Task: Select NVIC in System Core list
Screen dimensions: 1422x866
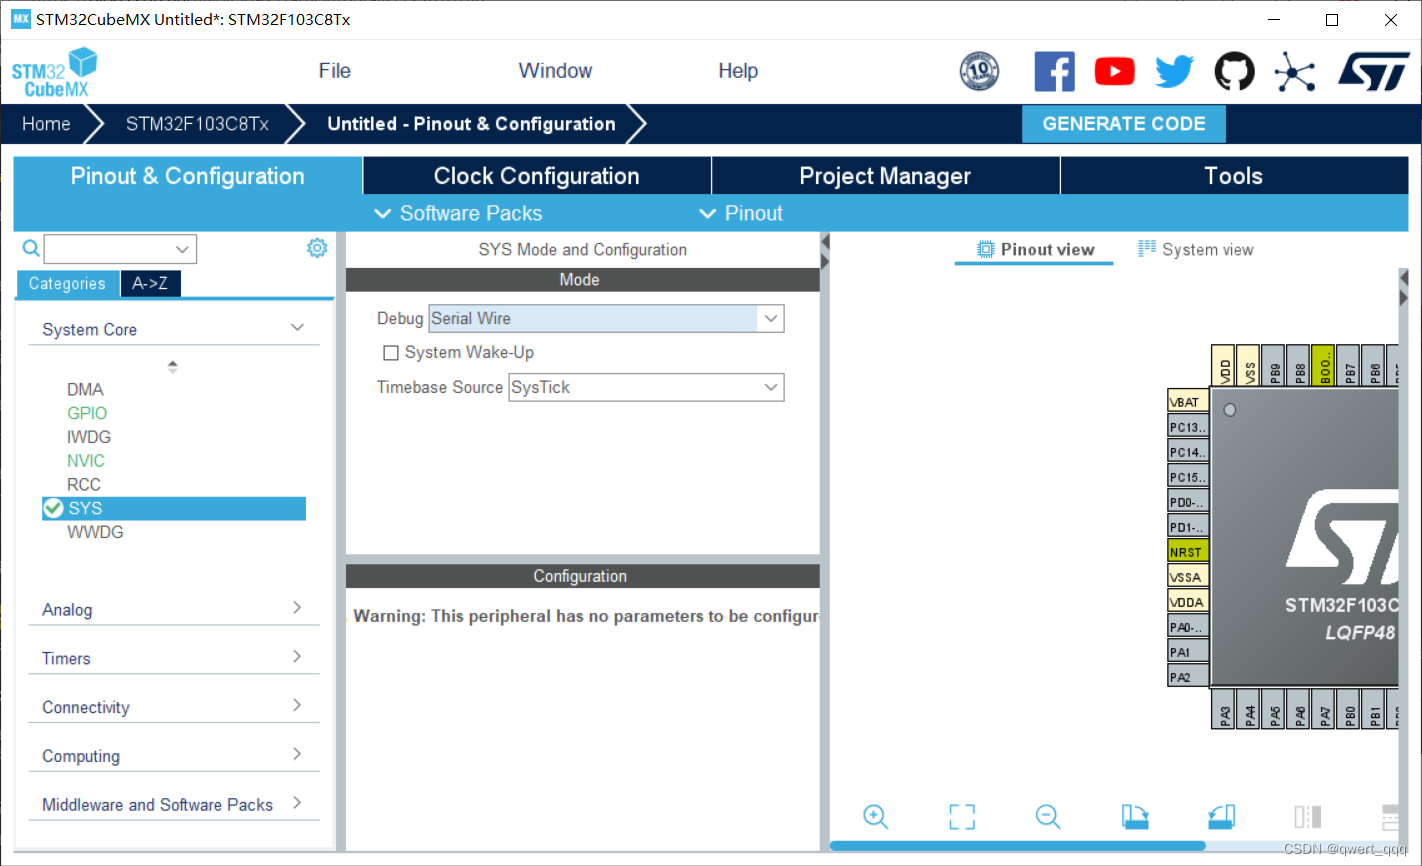Action: [86, 461]
